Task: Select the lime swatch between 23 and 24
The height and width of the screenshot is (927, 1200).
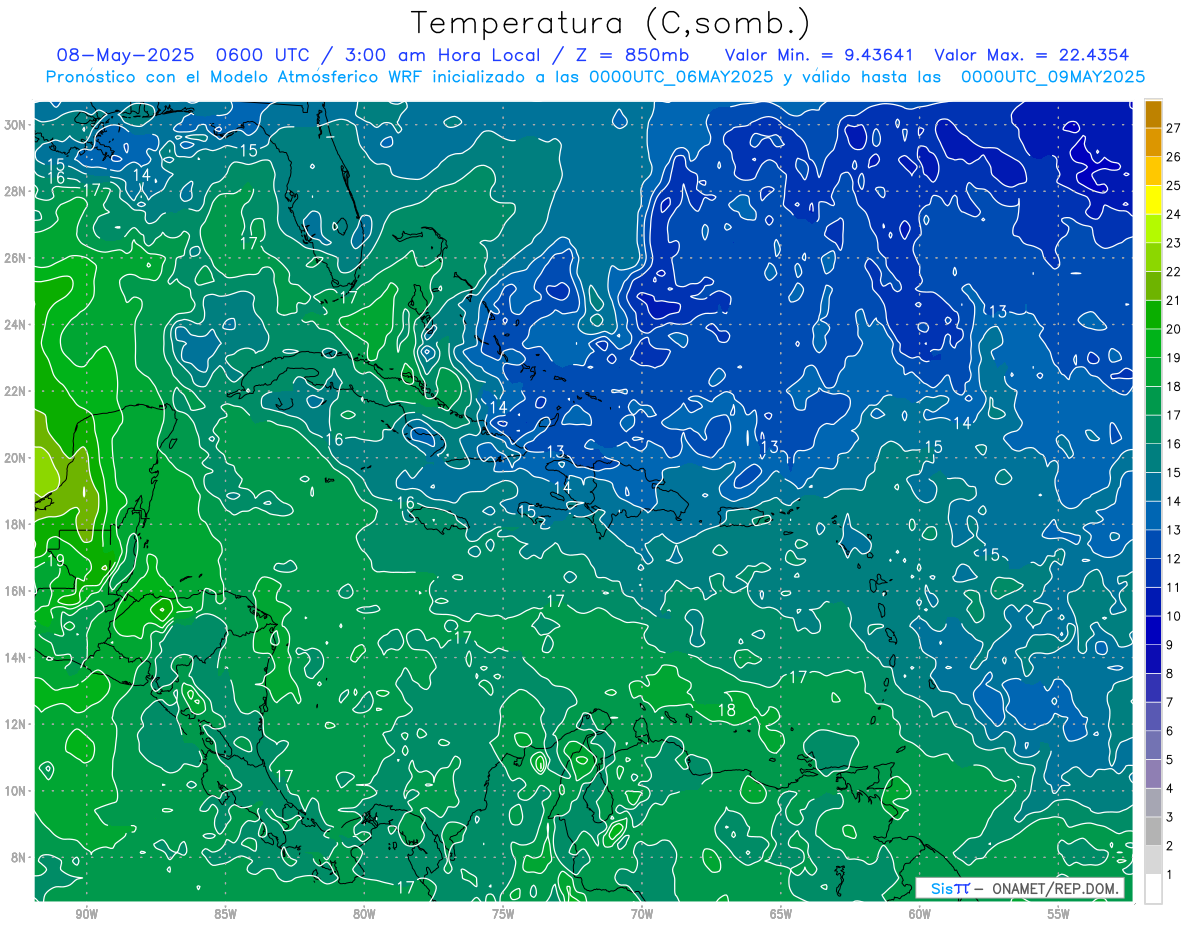Action: point(1153,228)
